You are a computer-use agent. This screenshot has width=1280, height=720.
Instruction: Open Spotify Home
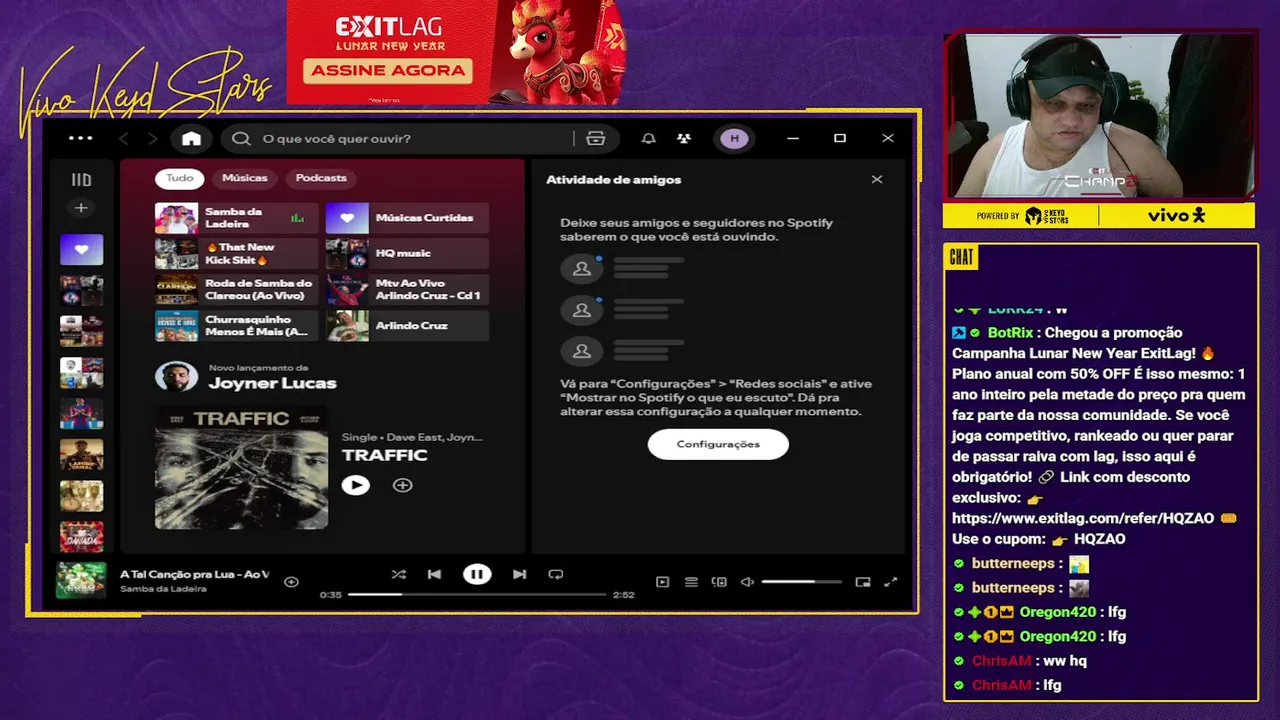click(191, 139)
